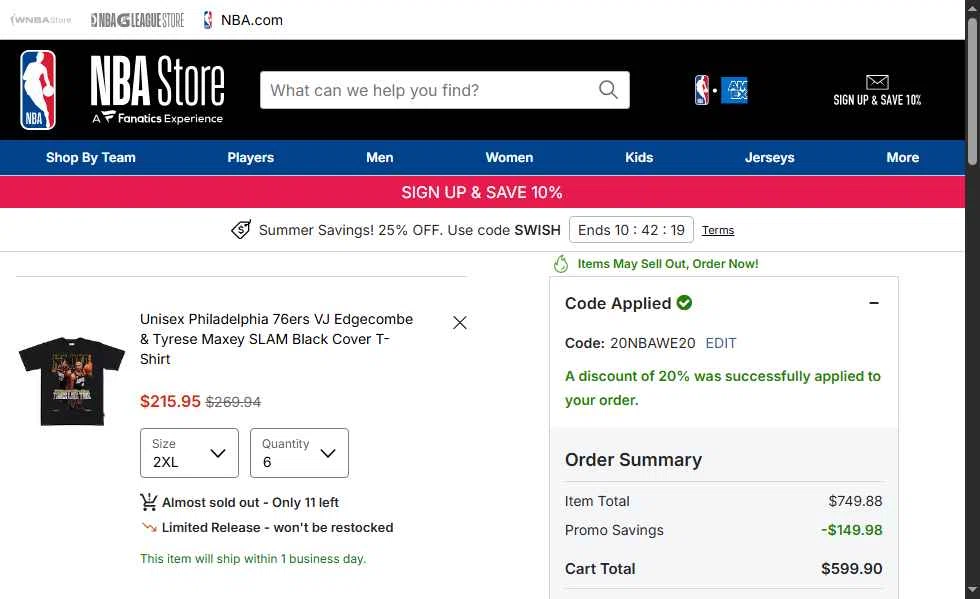Open the Size 2XL dropdown
Screen dimensions: 980x599
coord(189,453)
